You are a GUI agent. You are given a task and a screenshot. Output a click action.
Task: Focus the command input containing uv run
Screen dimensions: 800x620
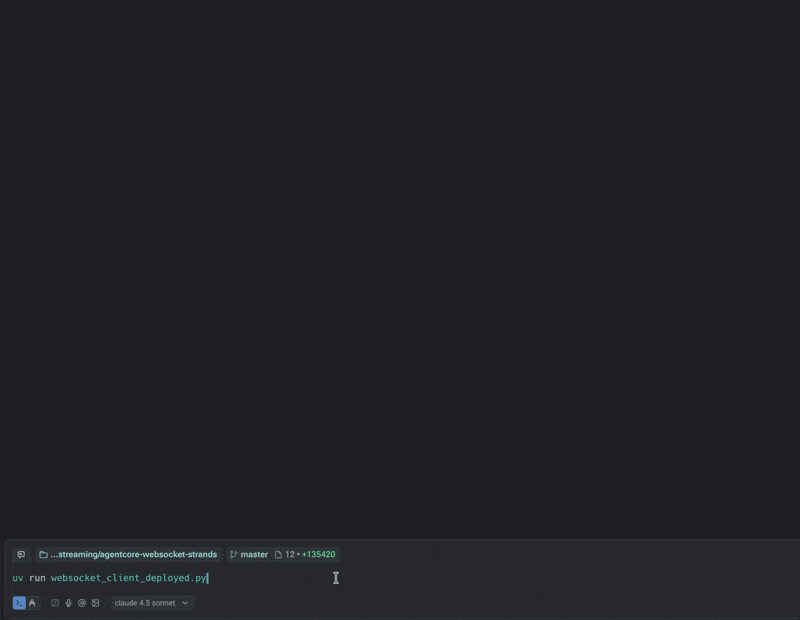pos(400,578)
